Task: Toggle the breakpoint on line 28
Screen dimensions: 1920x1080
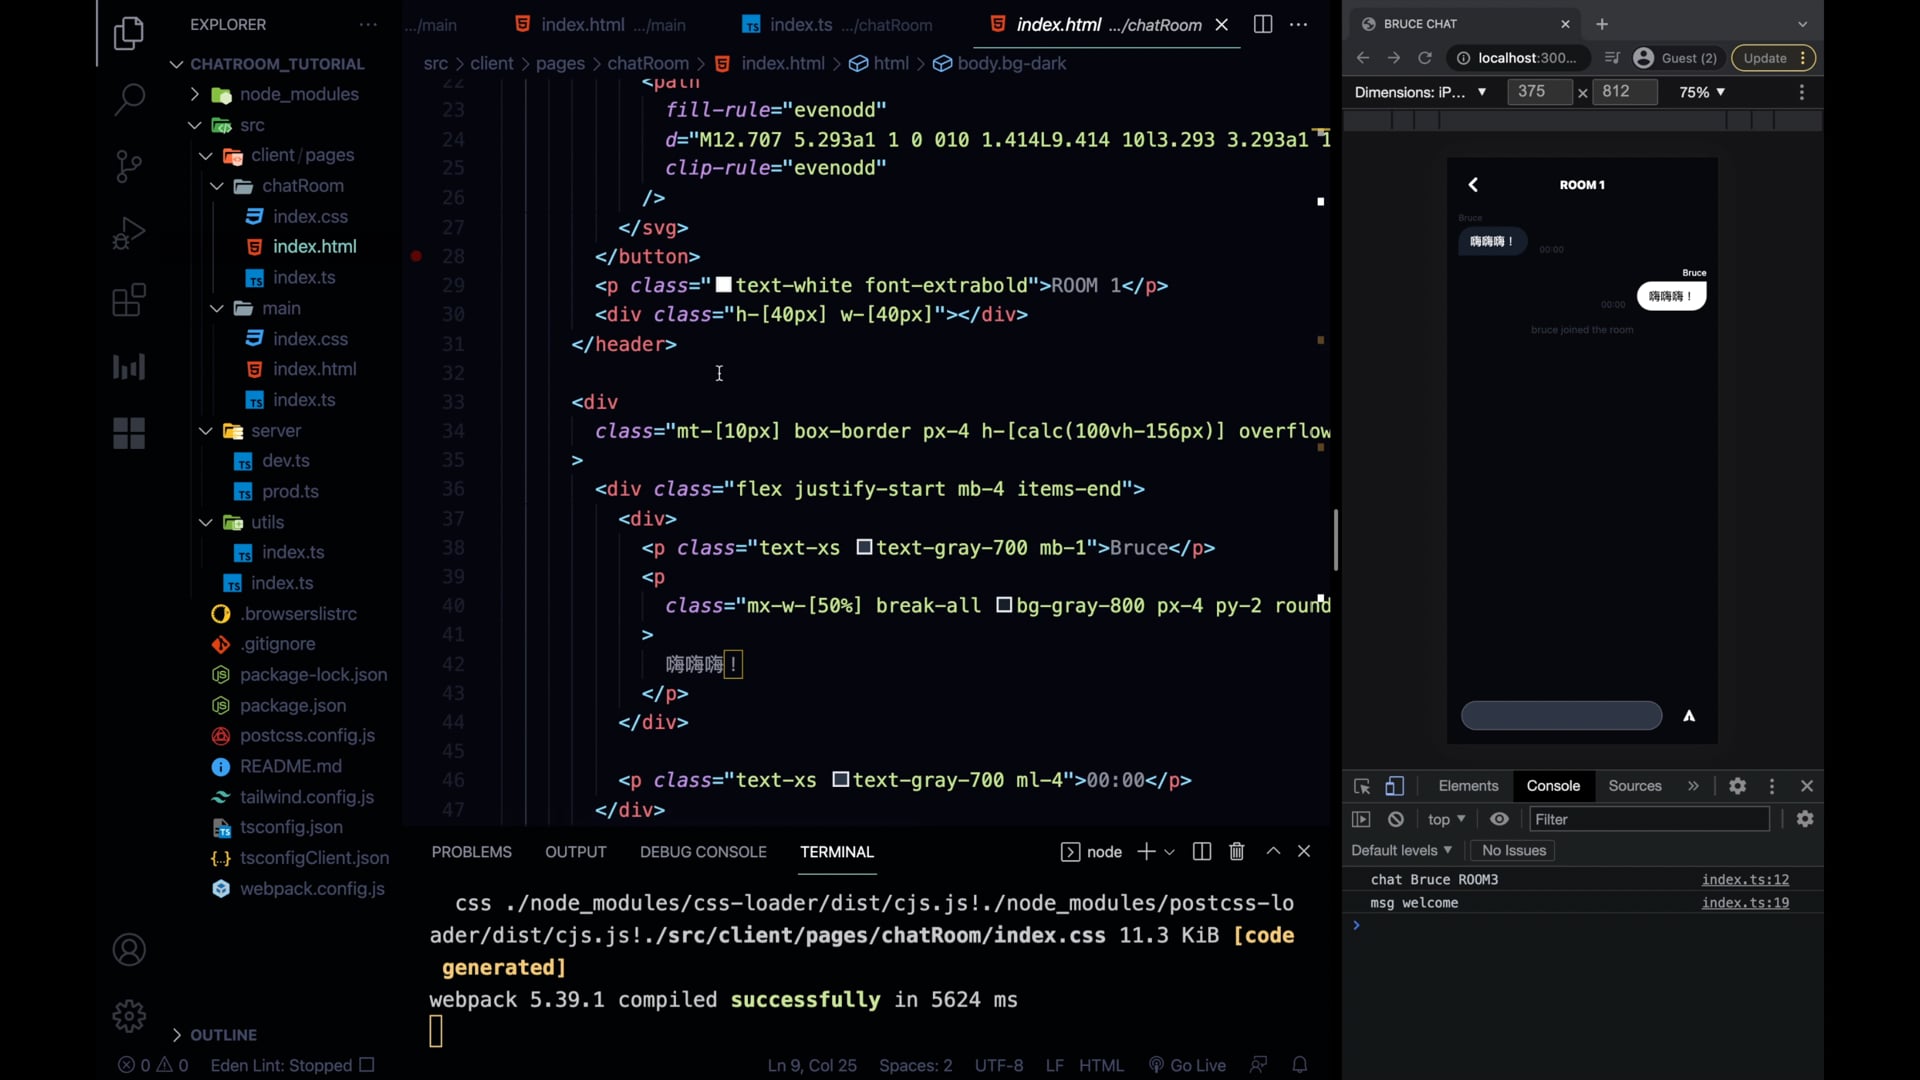Action: coord(417,256)
